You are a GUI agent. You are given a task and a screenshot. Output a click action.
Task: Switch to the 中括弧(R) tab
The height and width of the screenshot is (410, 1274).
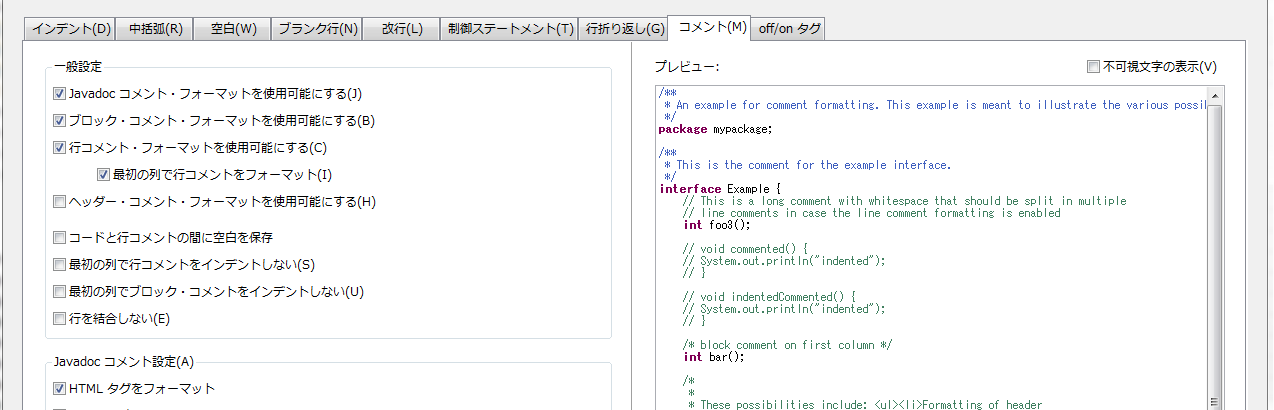[156, 28]
